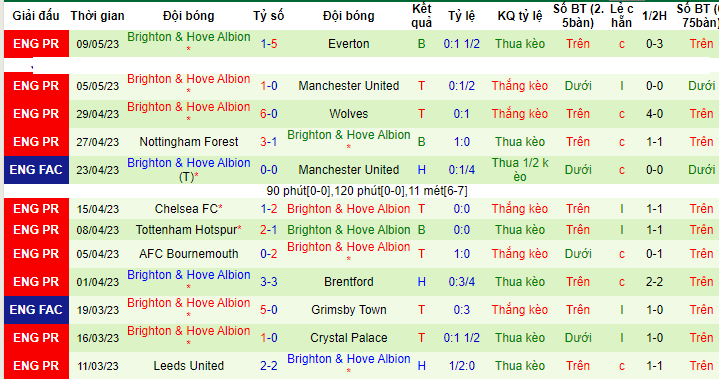This screenshot has width=719, height=379.
Task: Click the Nottingham Forest team name
Action: click(189, 142)
